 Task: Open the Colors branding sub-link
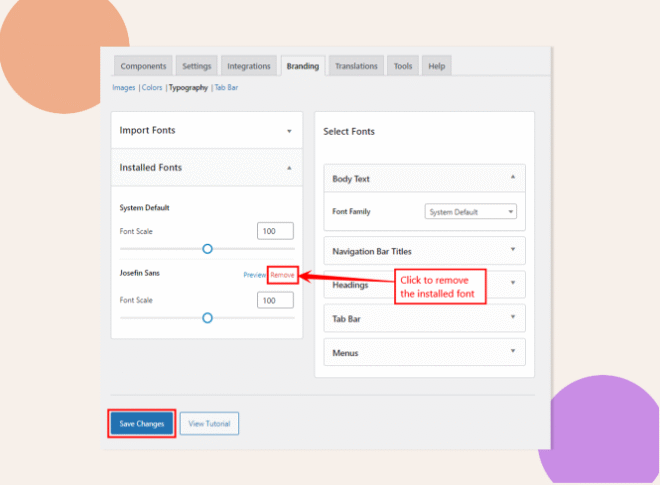(x=152, y=88)
